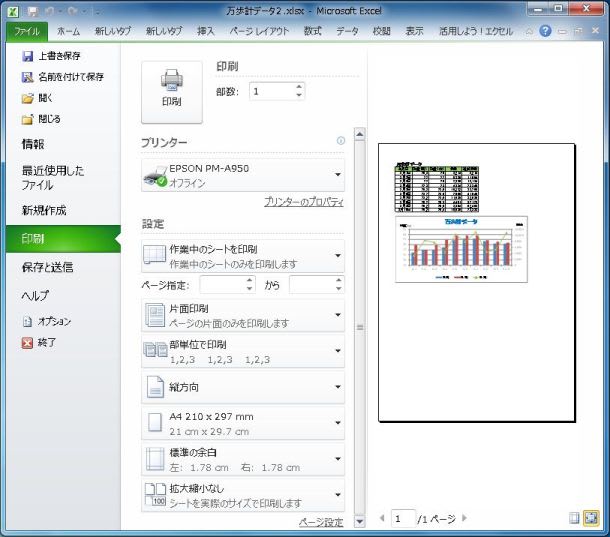Switch to the ホーム ribbon tab

[68, 31]
